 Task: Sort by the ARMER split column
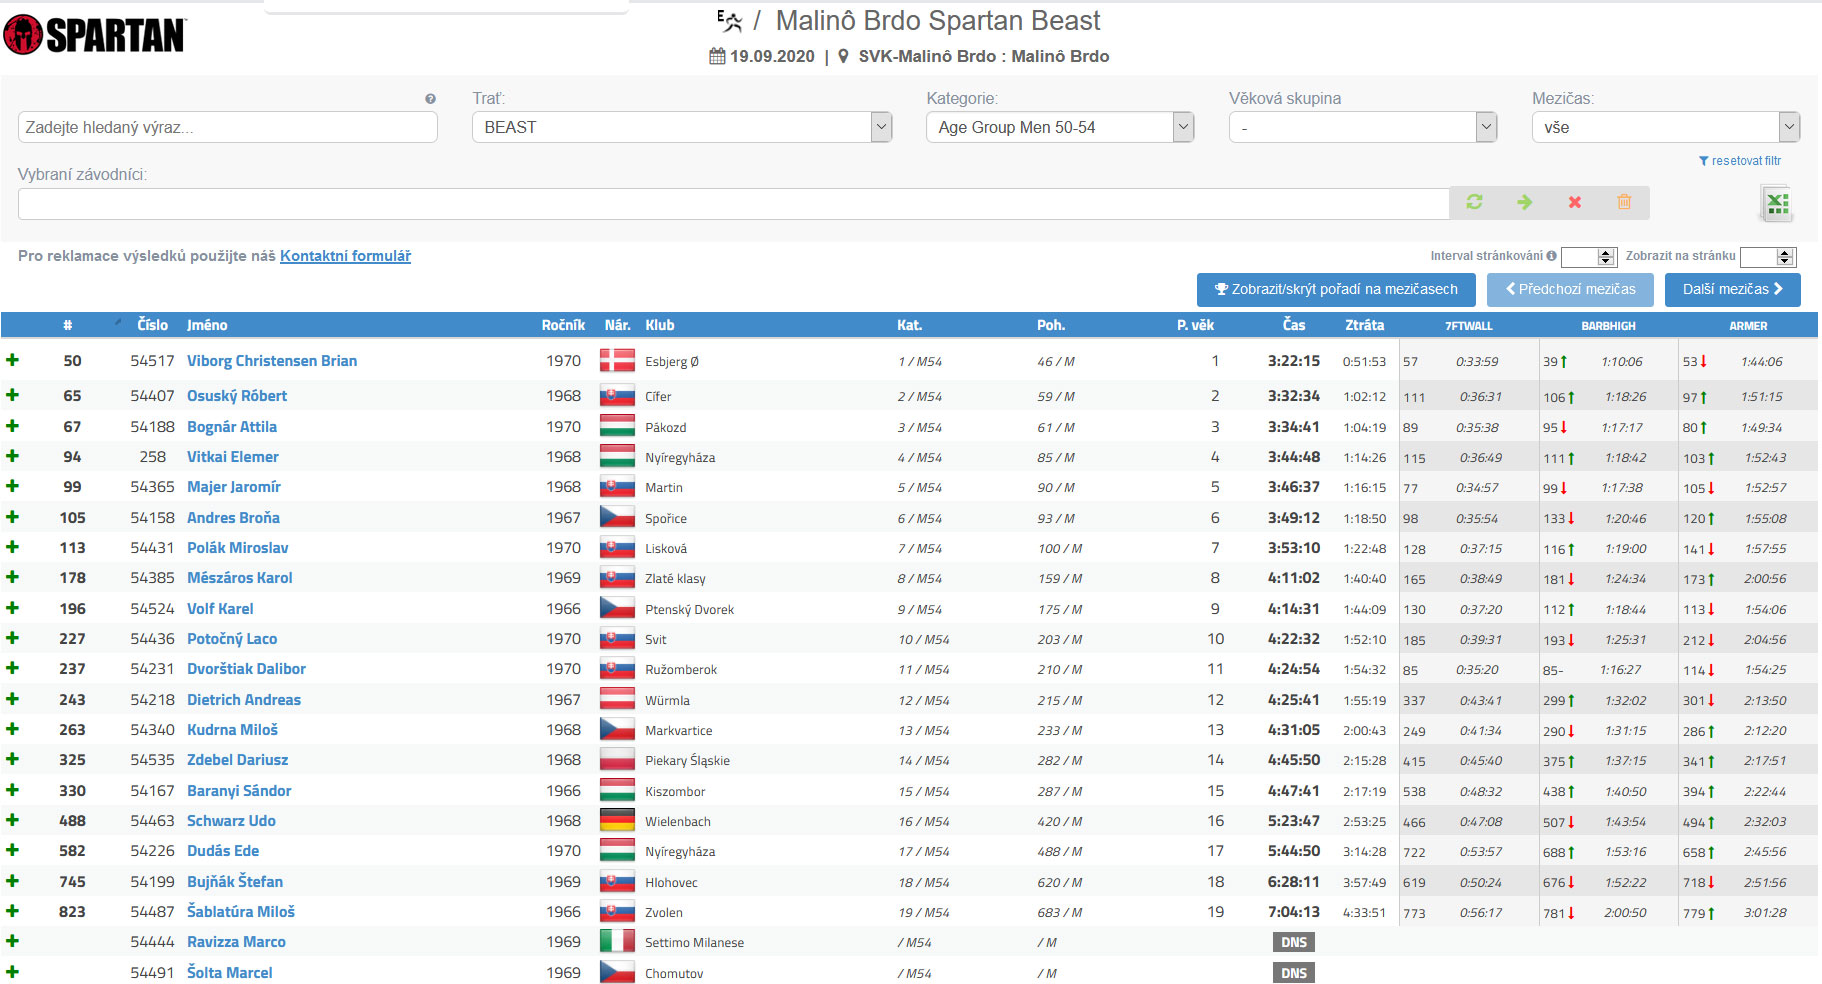[x=1748, y=326]
